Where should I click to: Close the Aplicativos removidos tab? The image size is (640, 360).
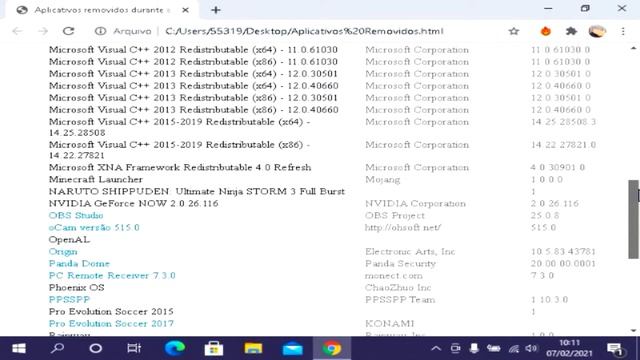[x=185, y=10]
